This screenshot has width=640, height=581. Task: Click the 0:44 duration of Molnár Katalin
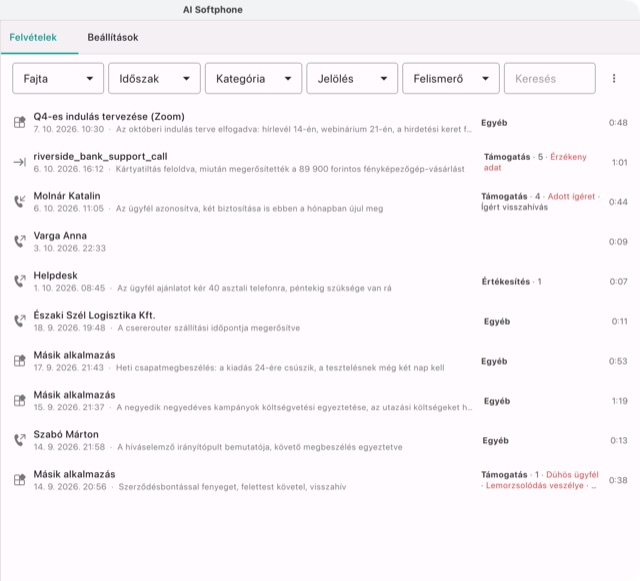tap(618, 202)
